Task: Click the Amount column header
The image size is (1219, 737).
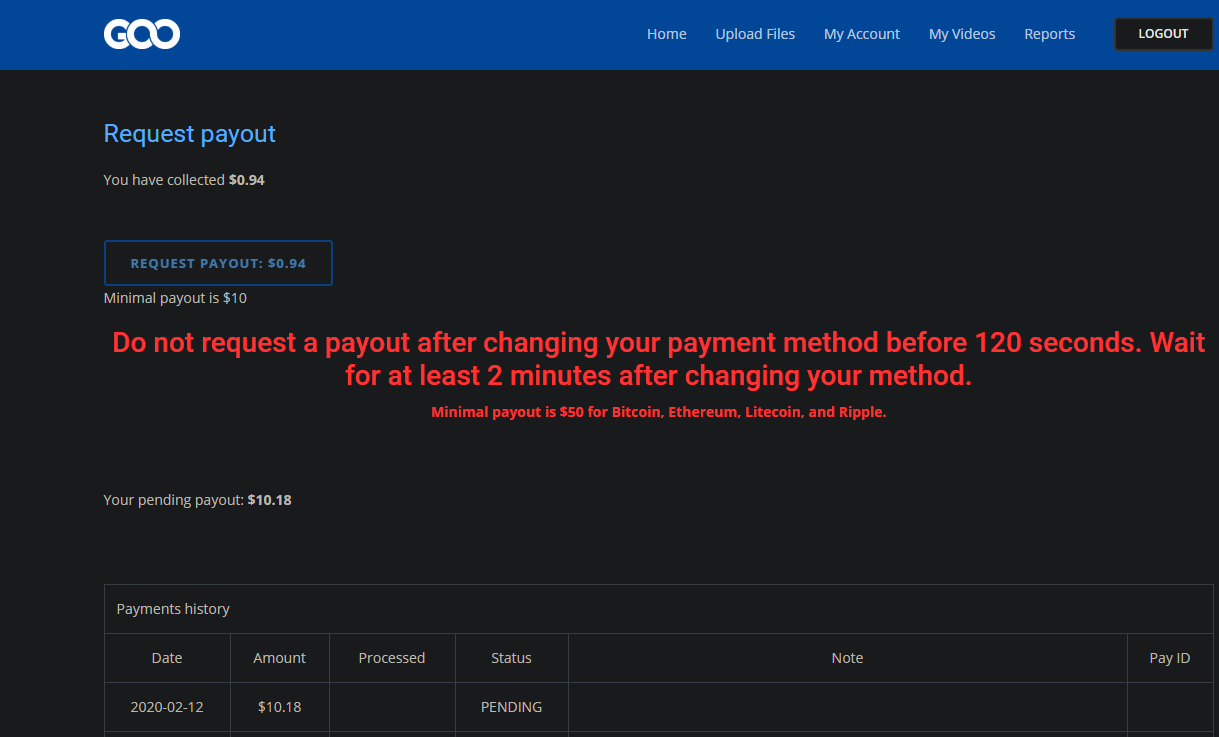Action: (x=279, y=658)
